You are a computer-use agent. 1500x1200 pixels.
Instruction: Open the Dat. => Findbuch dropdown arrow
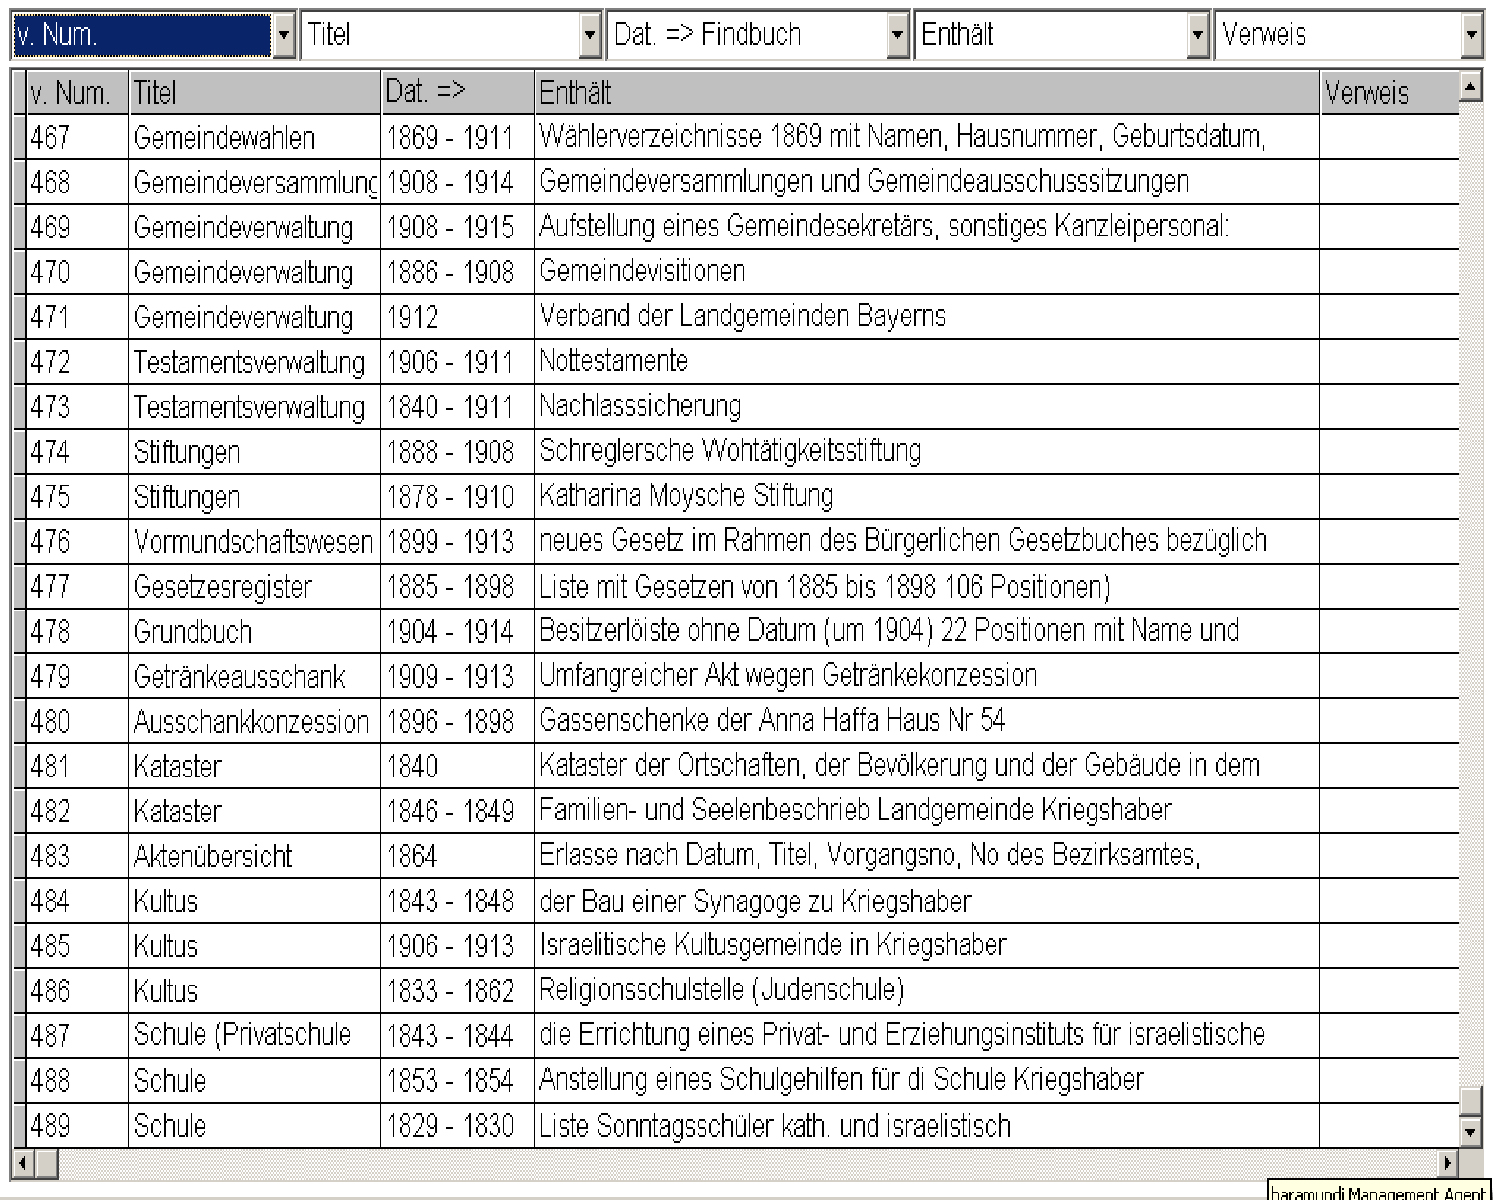tap(897, 37)
